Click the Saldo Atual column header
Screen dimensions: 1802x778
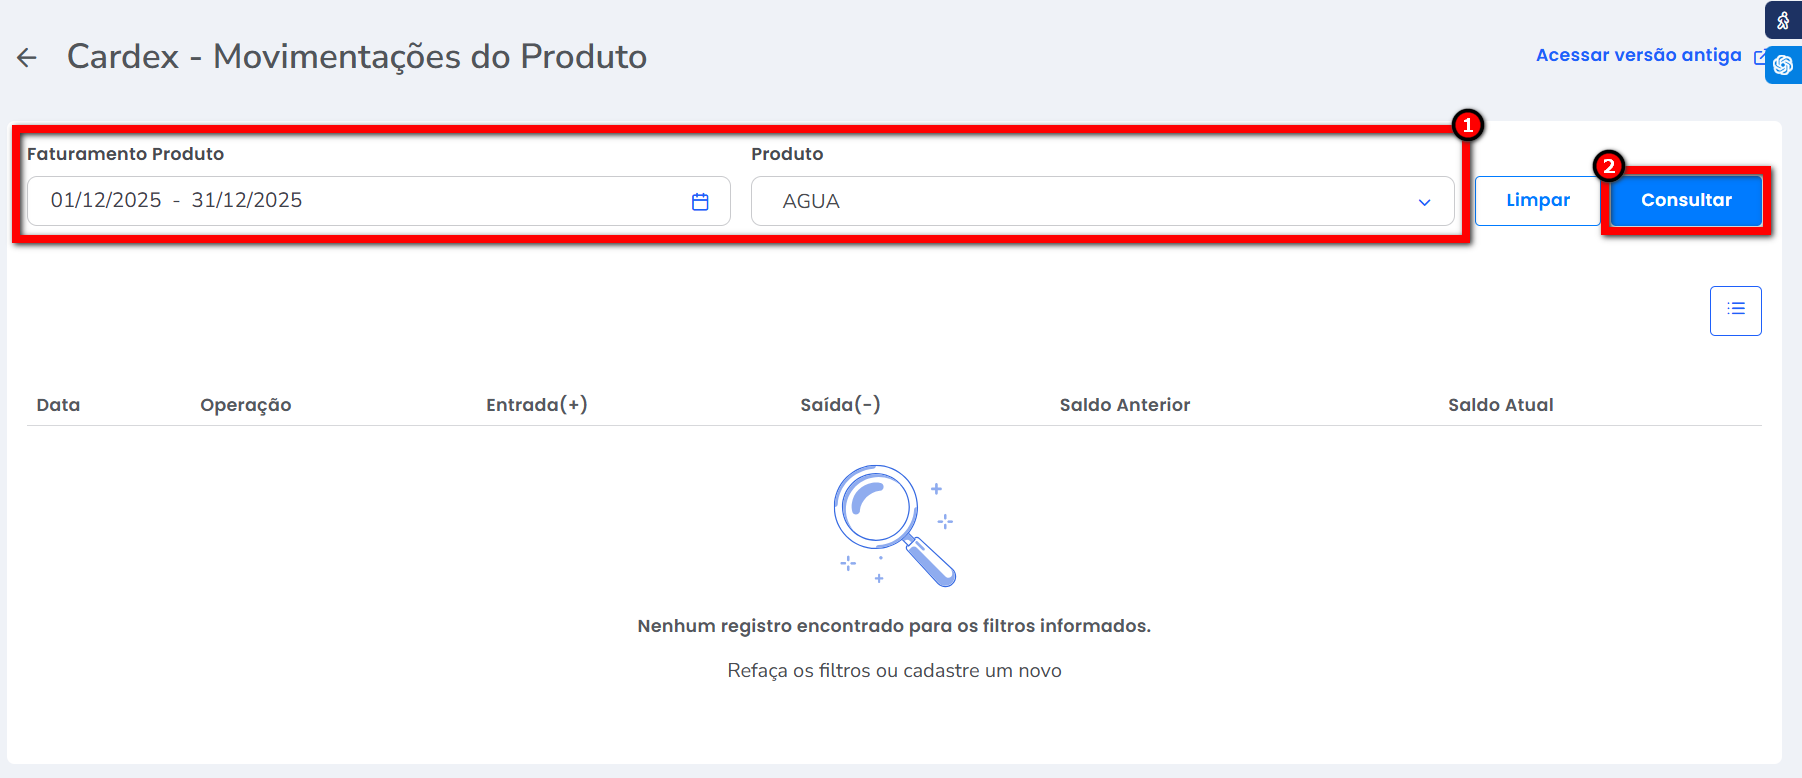click(x=1500, y=405)
